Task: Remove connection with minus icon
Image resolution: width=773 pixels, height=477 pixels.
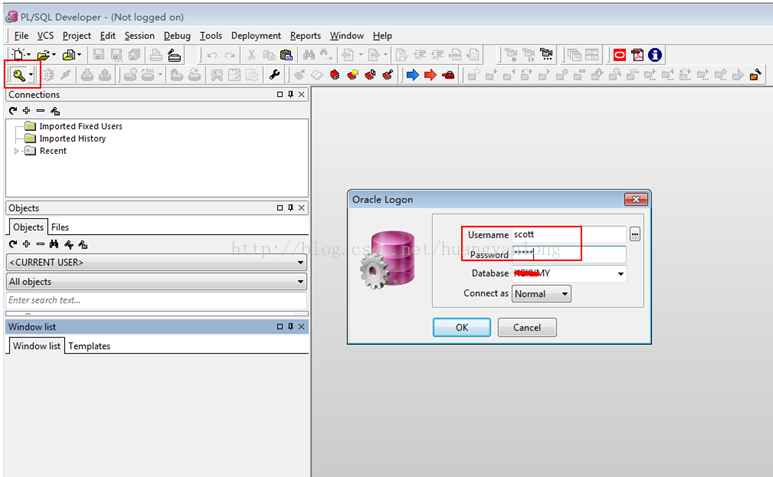Action: click(x=40, y=110)
